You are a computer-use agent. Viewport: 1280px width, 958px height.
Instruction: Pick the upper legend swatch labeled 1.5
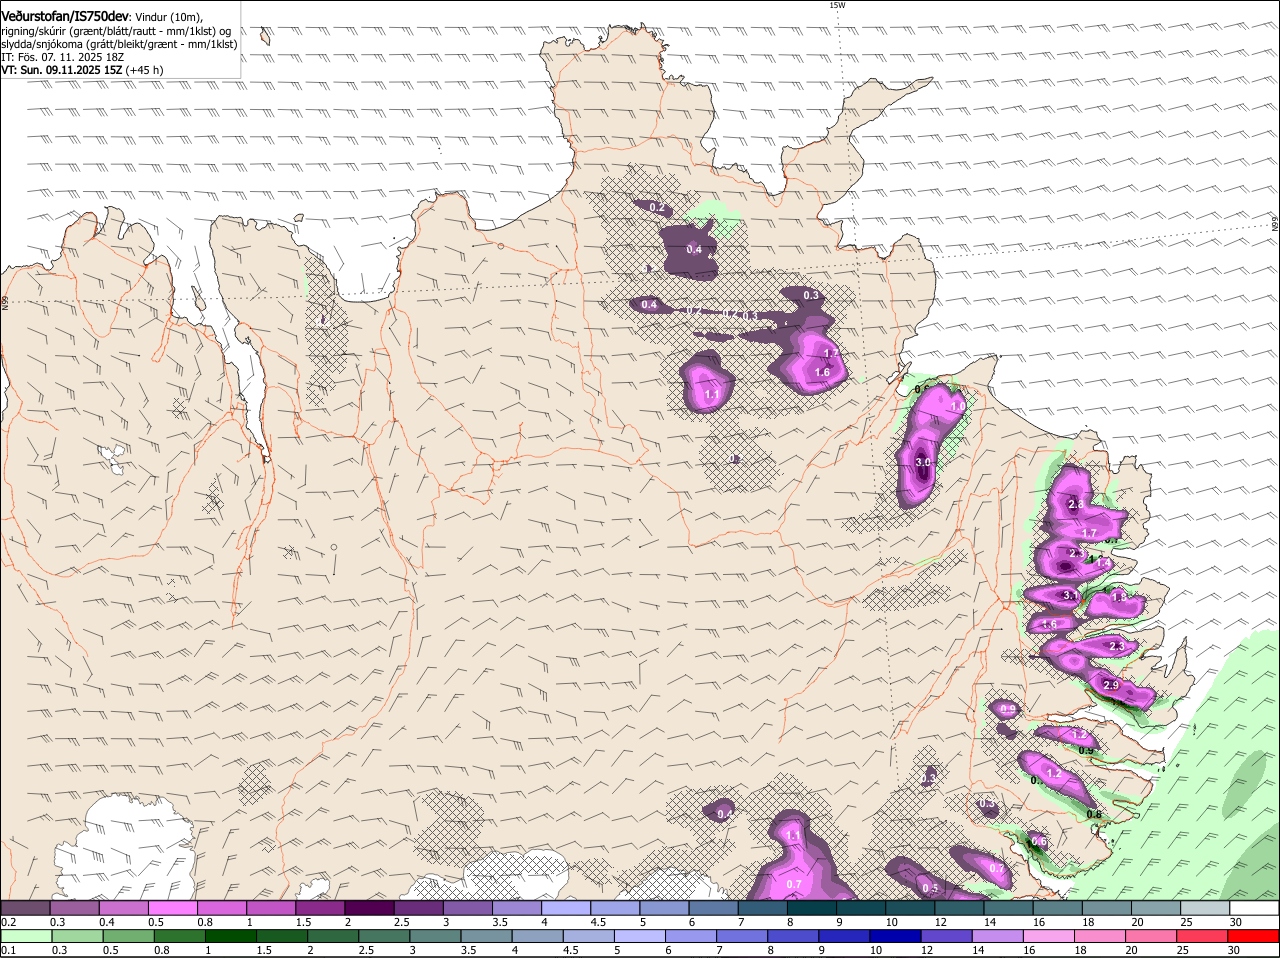click(x=320, y=907)
